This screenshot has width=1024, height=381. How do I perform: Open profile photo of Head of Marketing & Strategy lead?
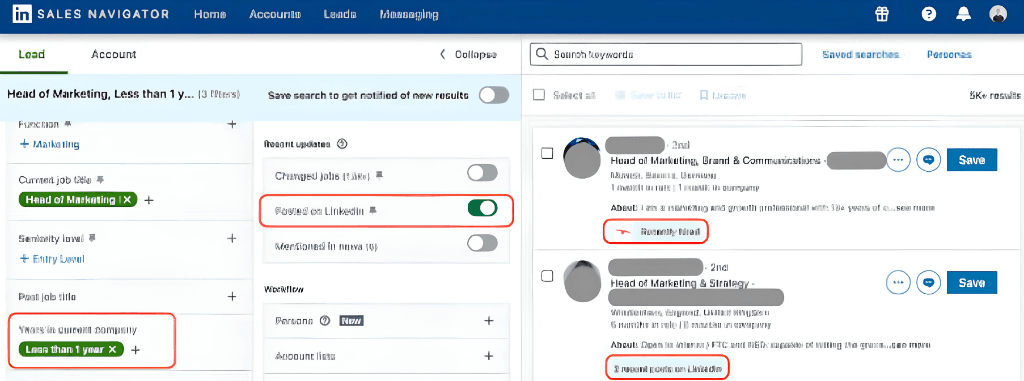582,281
